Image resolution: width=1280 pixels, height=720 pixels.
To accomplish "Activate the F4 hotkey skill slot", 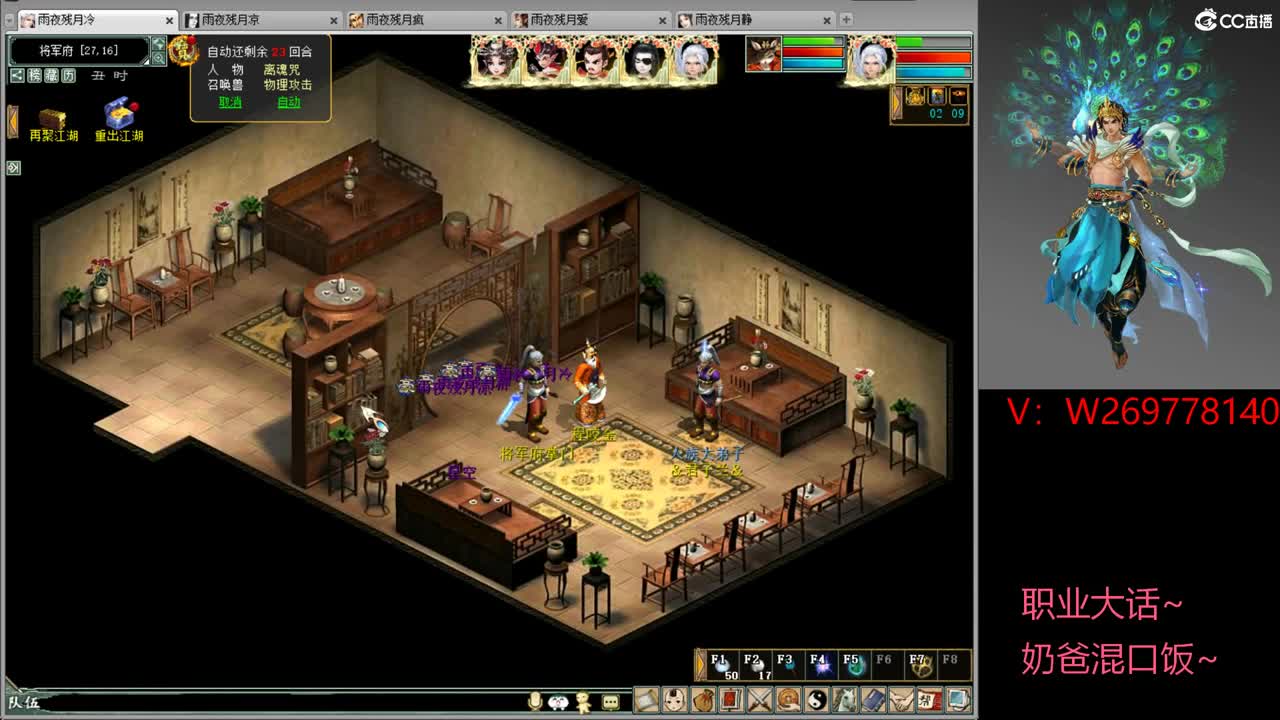I will tap(822, 665).
